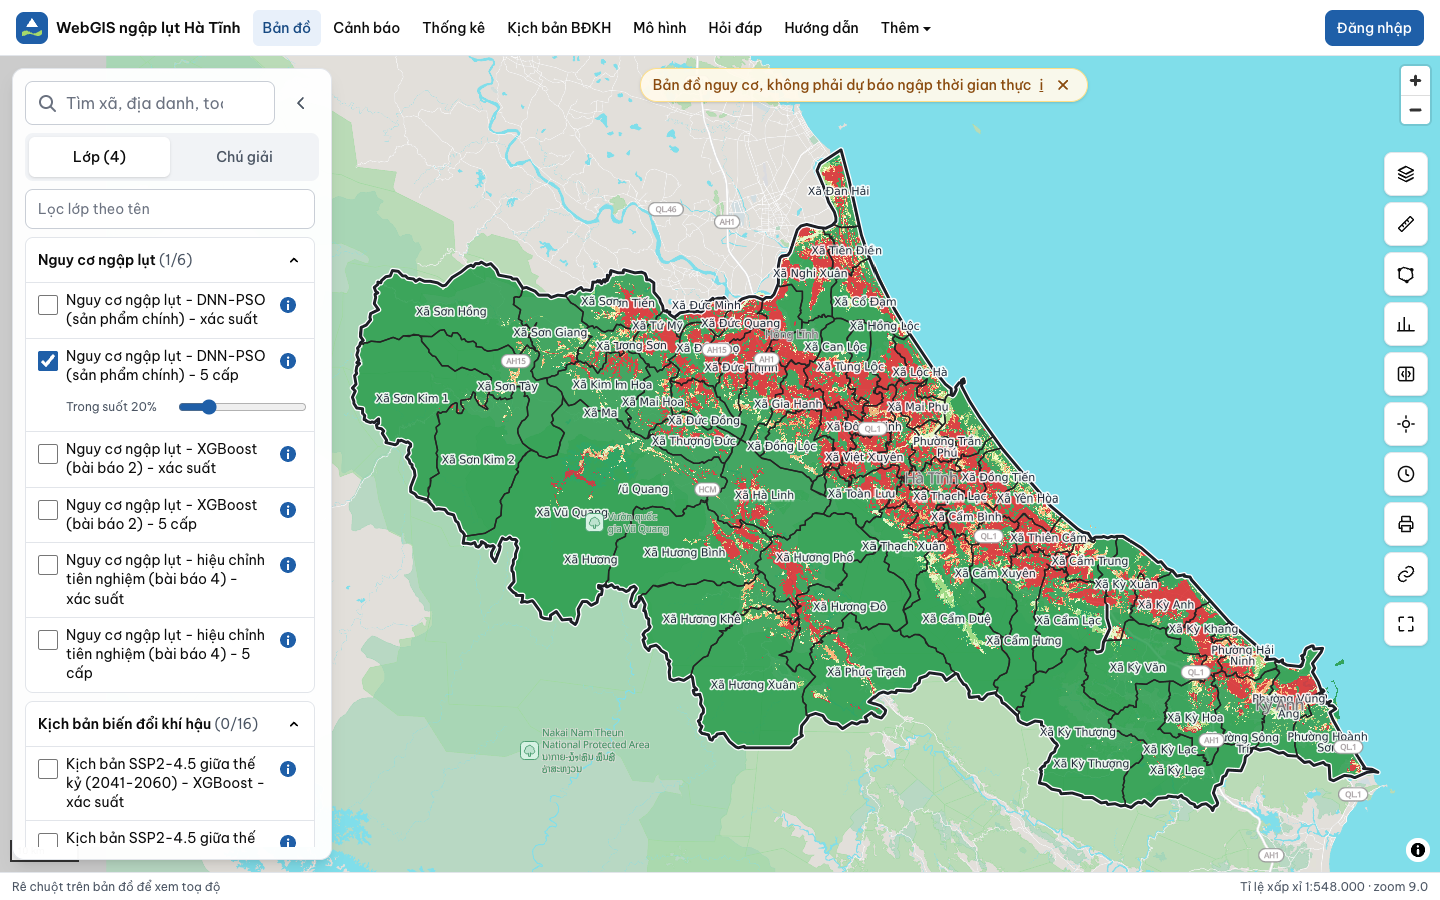This screenshot has height=900, width=1440.
Task: Open the Thêm dropdown menu
Action: pyautogui.click(x=905, y=28)
